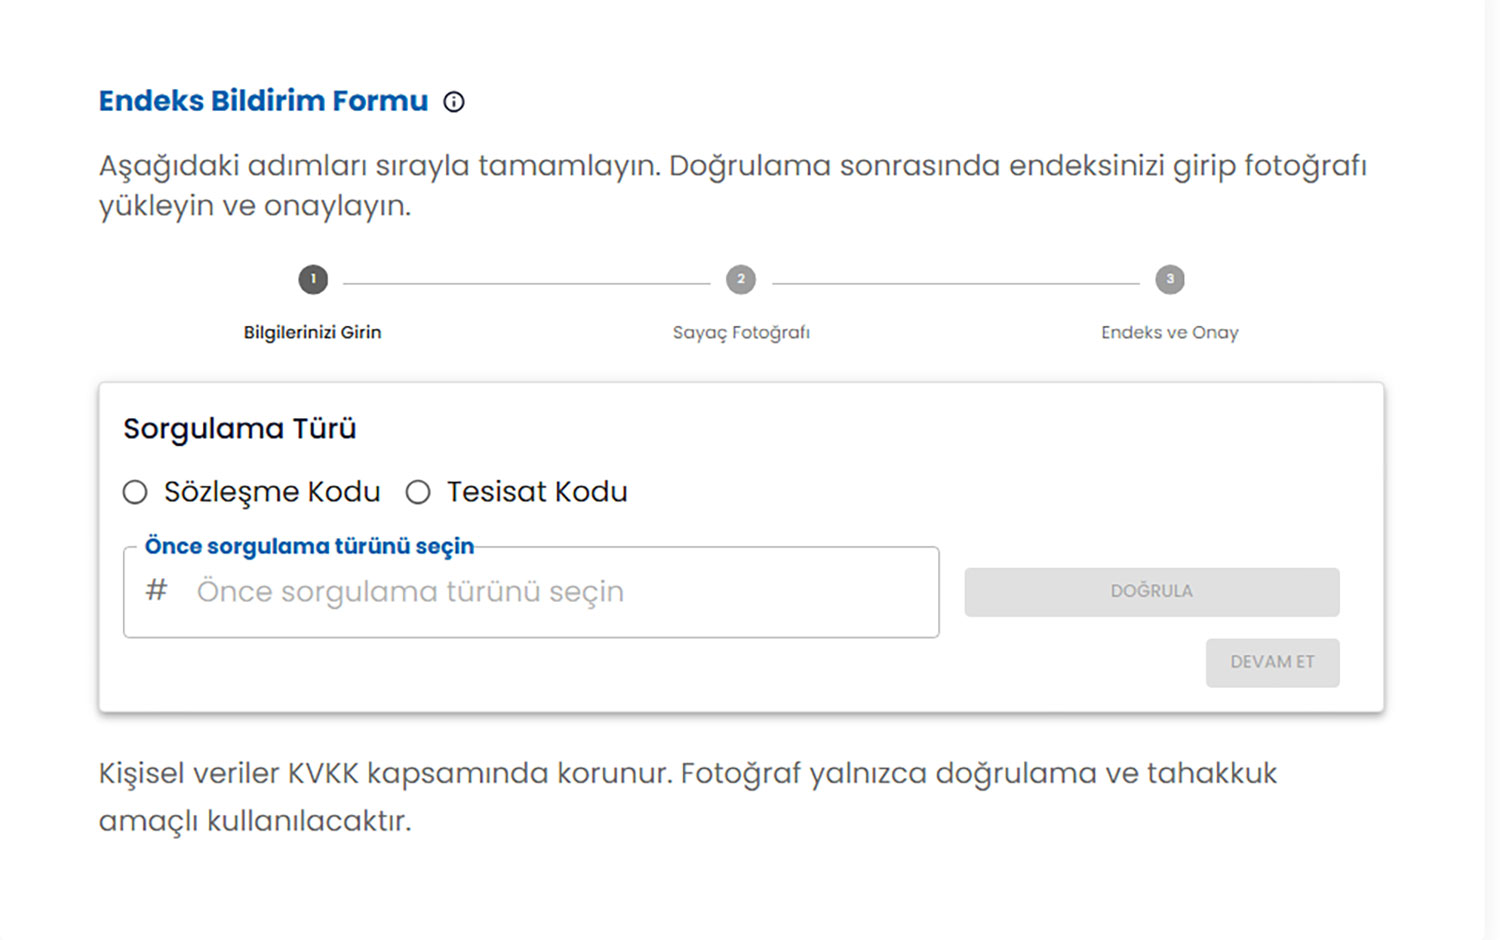The width and height of the screenshot is (1500, 940).
Task: Jump to the Endeks ve Onay step label
Action: click(x=1170, y=333)
